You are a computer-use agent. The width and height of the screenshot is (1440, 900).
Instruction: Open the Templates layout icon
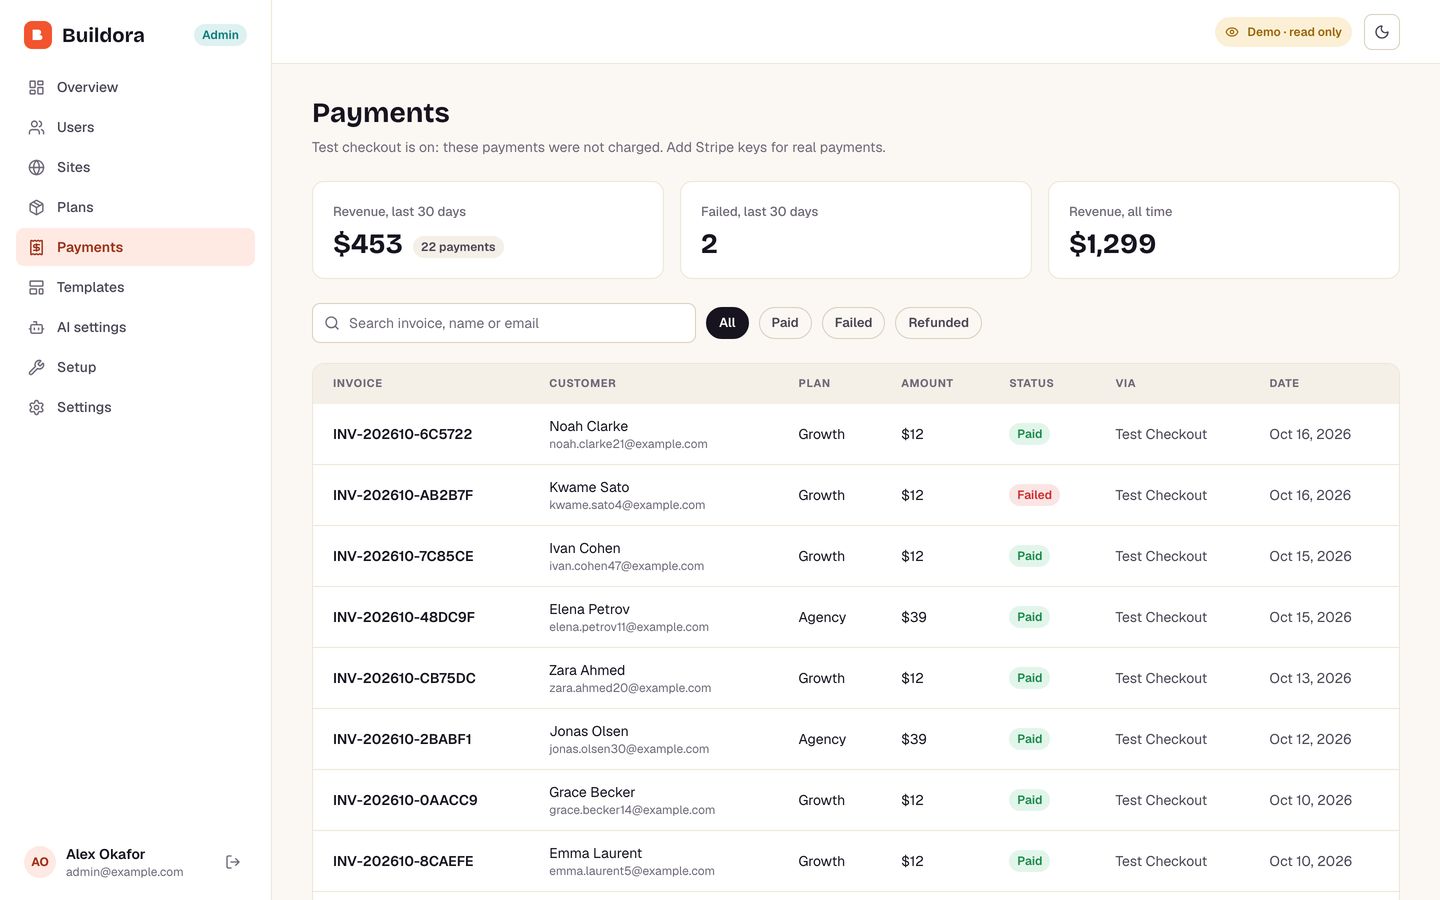(x=37, y=287)
